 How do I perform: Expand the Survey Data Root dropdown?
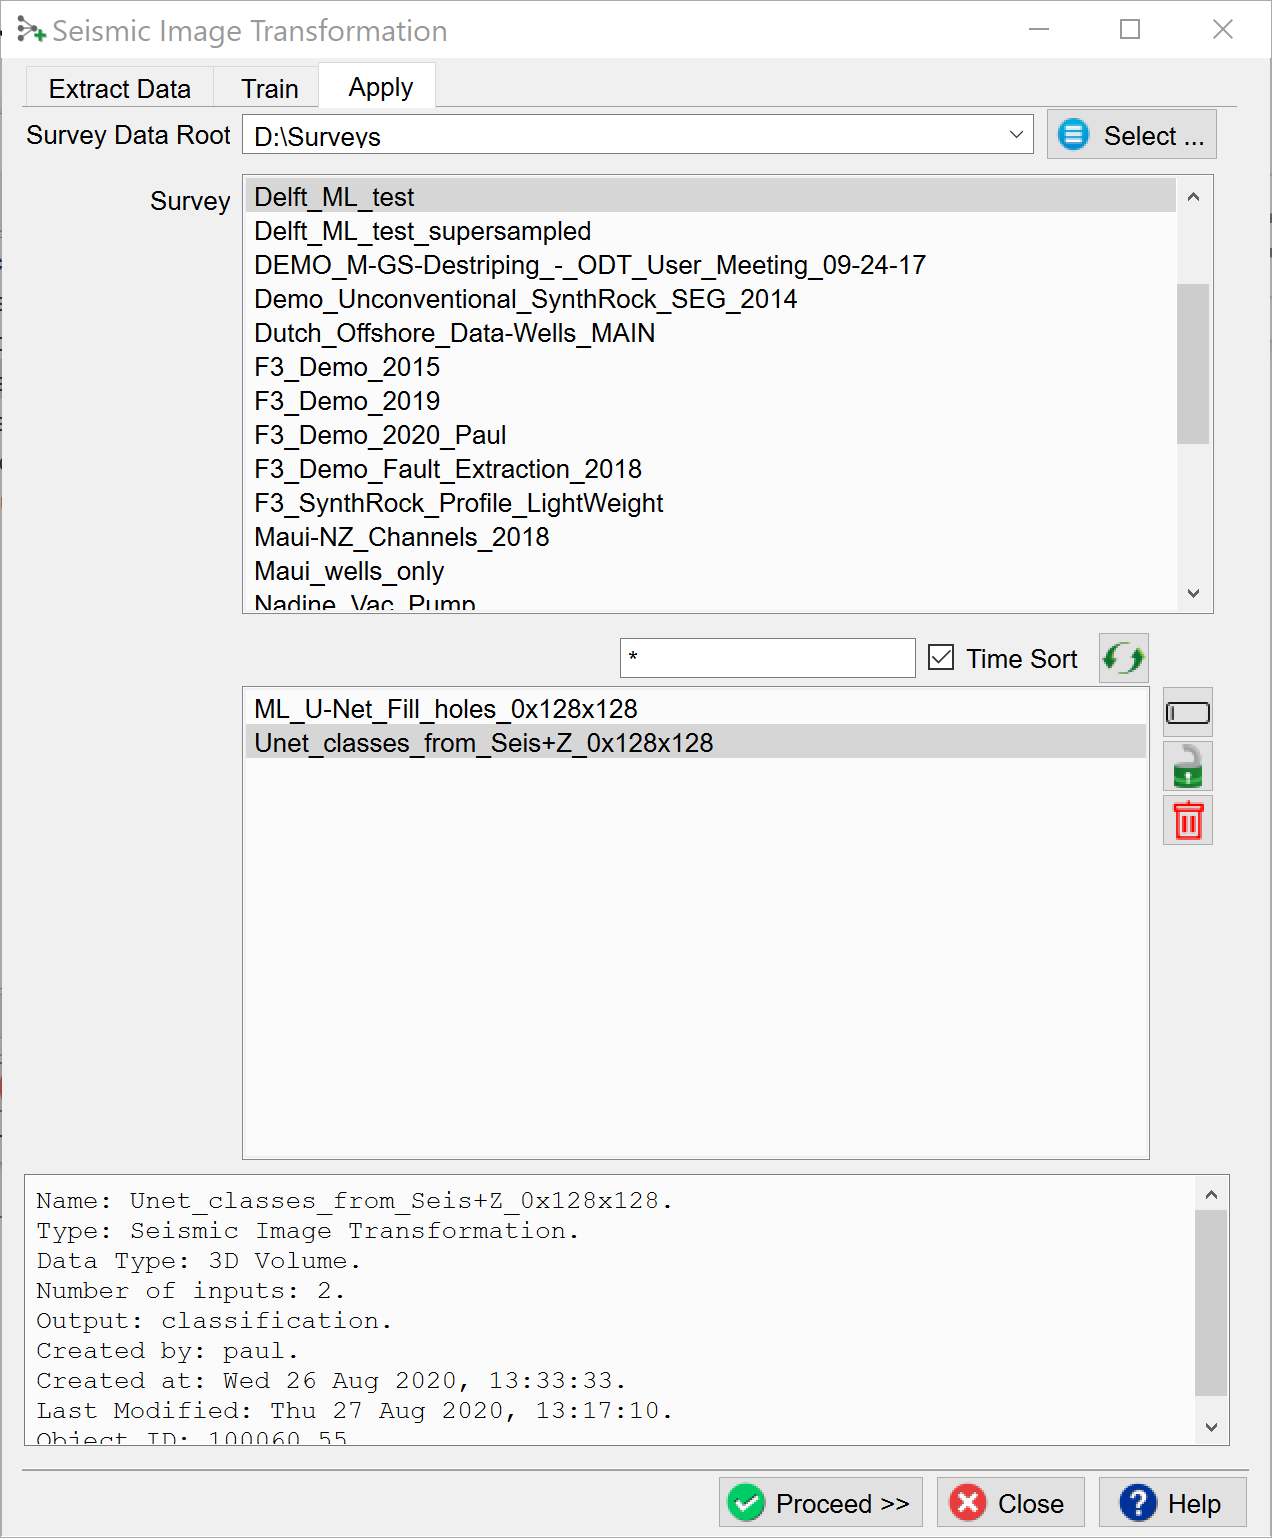[1016, 135]
